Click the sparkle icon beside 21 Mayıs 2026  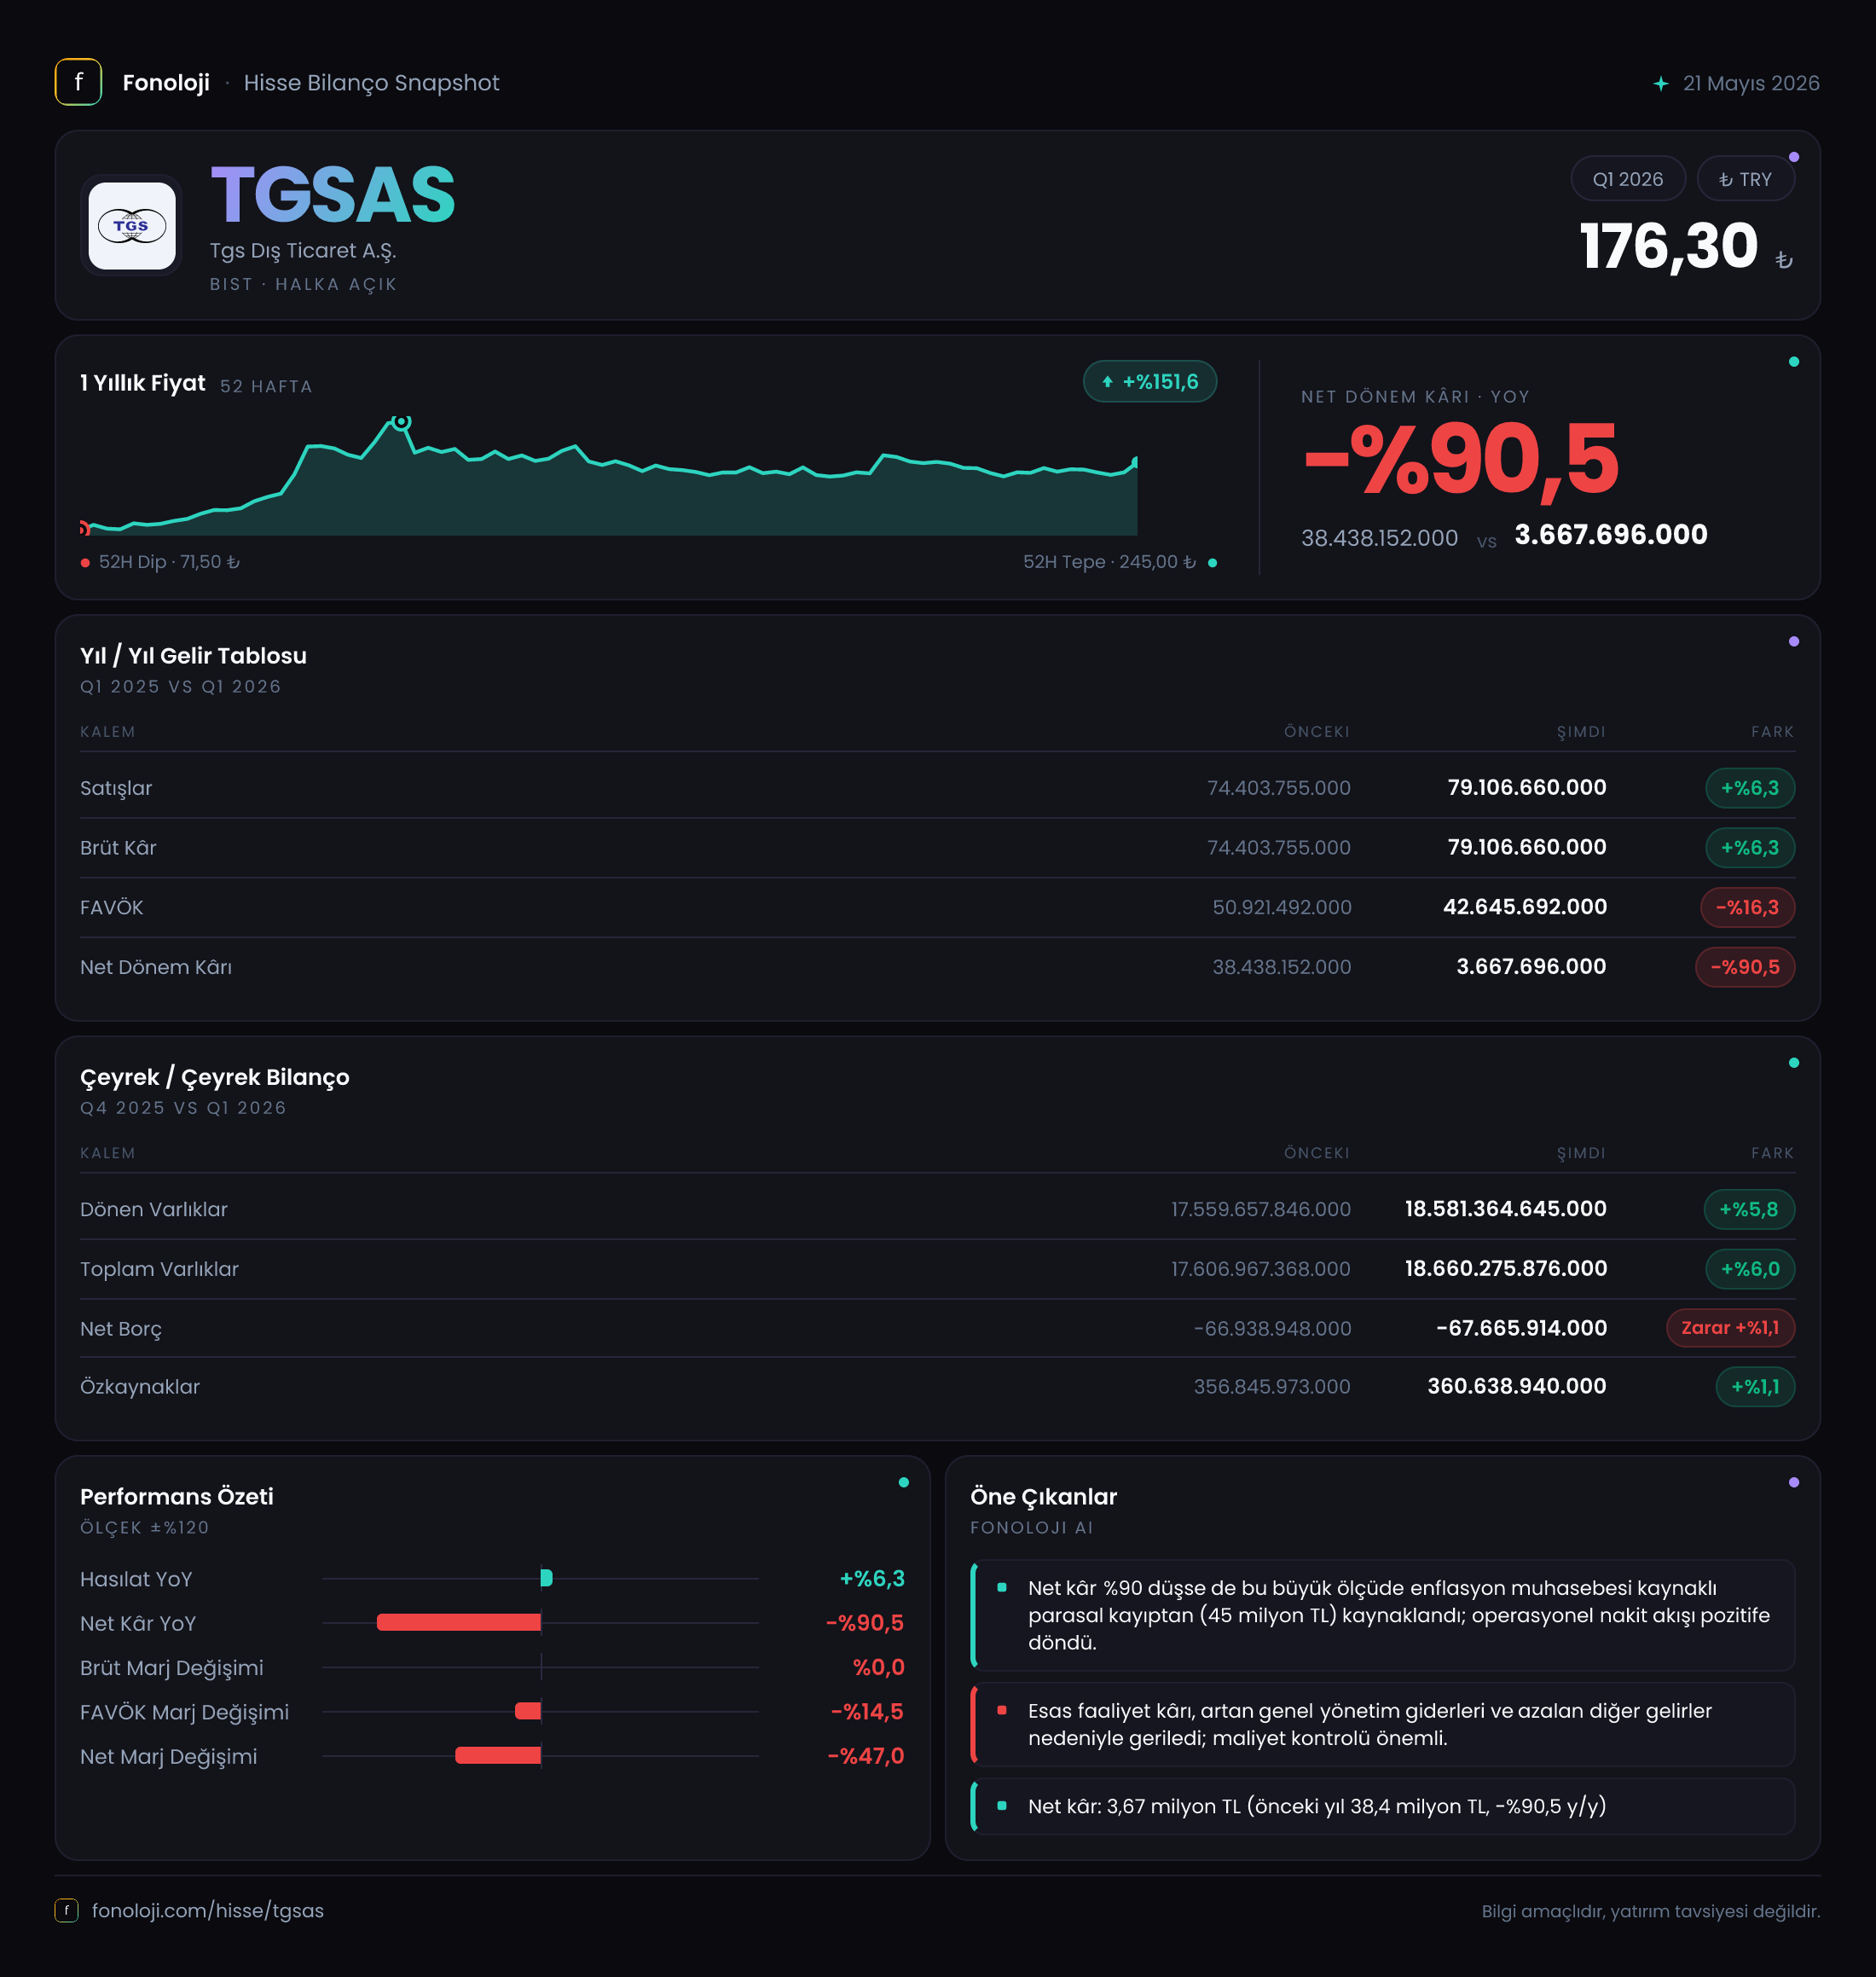point(1660,84)
